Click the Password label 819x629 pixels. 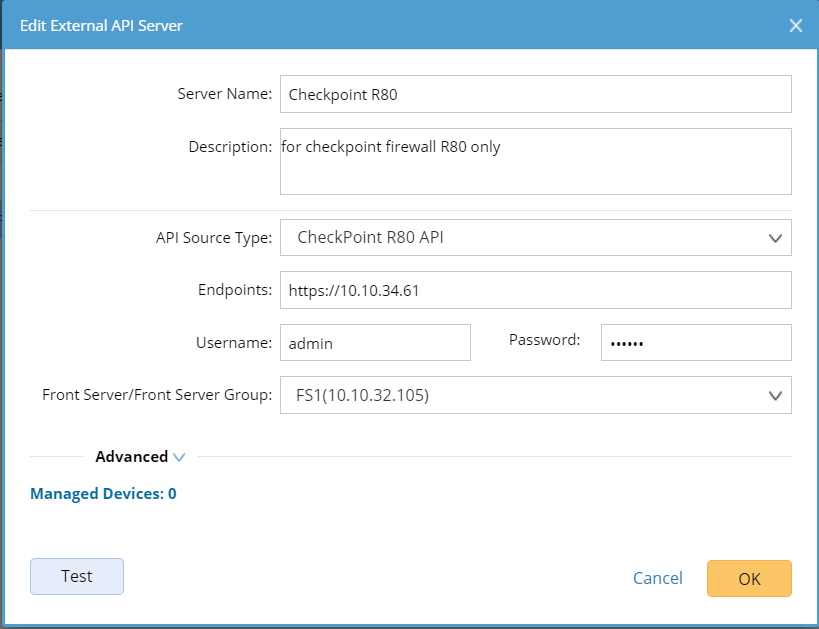point(544,340)
